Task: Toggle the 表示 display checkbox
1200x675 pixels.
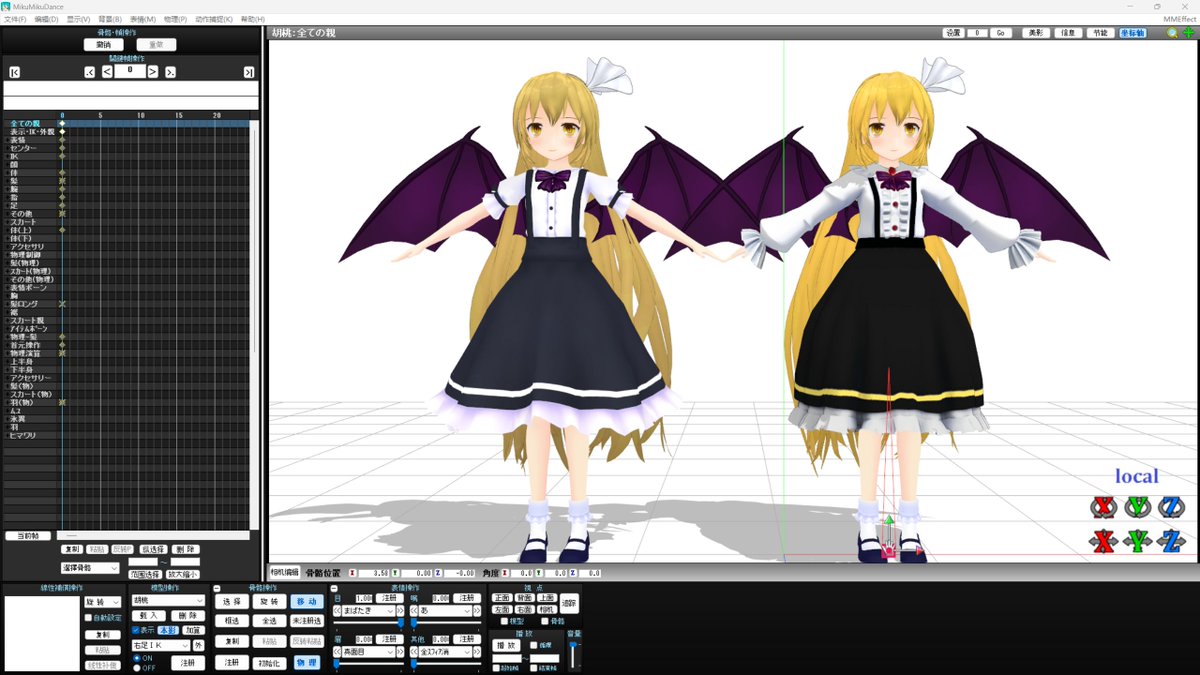Action: click(x=136, y=630)
